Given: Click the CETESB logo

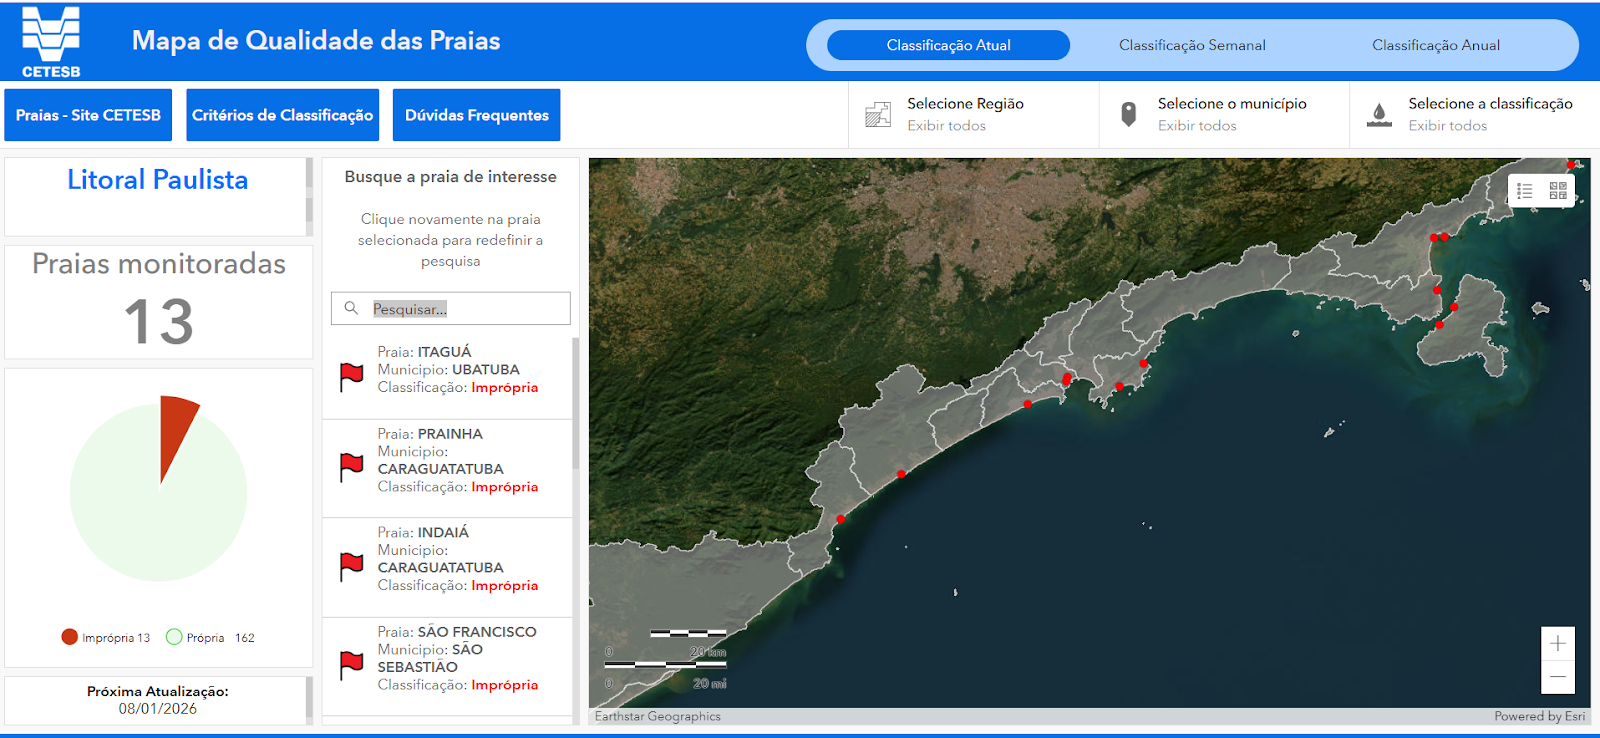Looking at the screenshot, I should (x=51, y=41).
